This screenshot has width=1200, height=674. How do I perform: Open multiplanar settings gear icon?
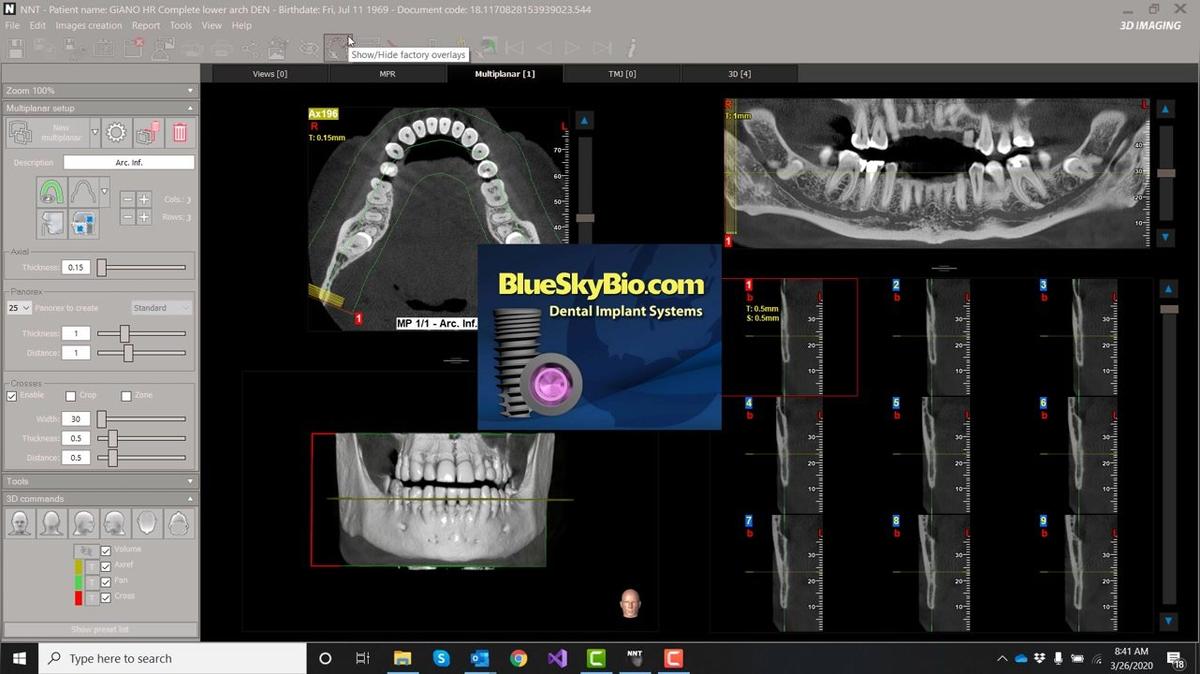116,132
